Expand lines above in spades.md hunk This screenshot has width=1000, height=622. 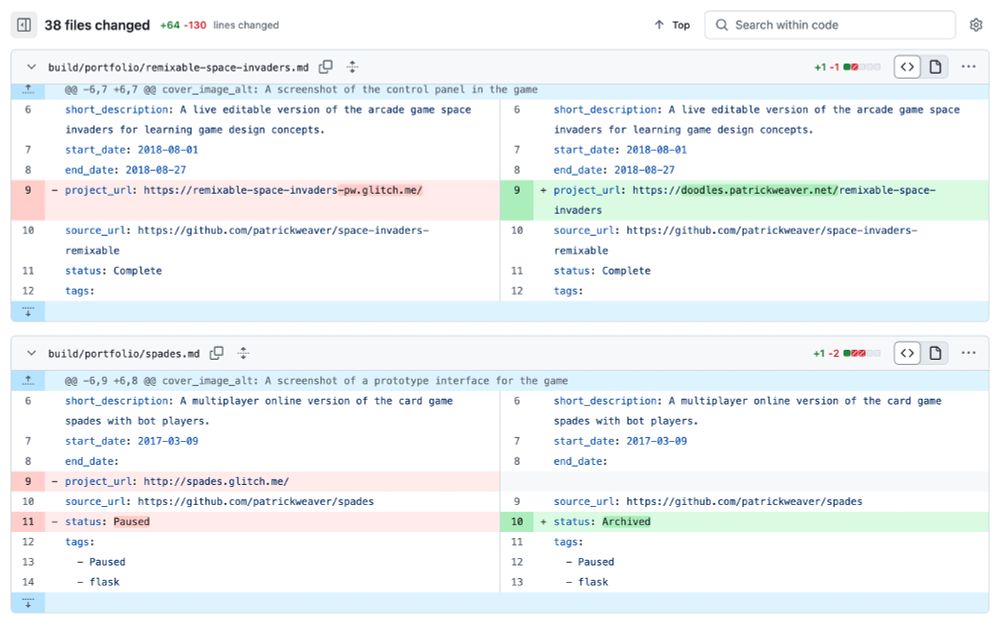pyautogui.click(x=28, y=381)
